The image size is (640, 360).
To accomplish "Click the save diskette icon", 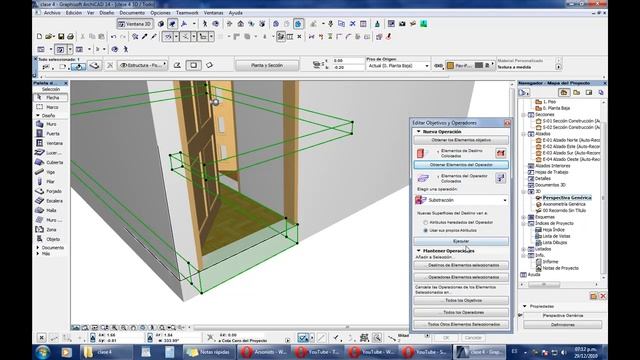I will [61, 36].
